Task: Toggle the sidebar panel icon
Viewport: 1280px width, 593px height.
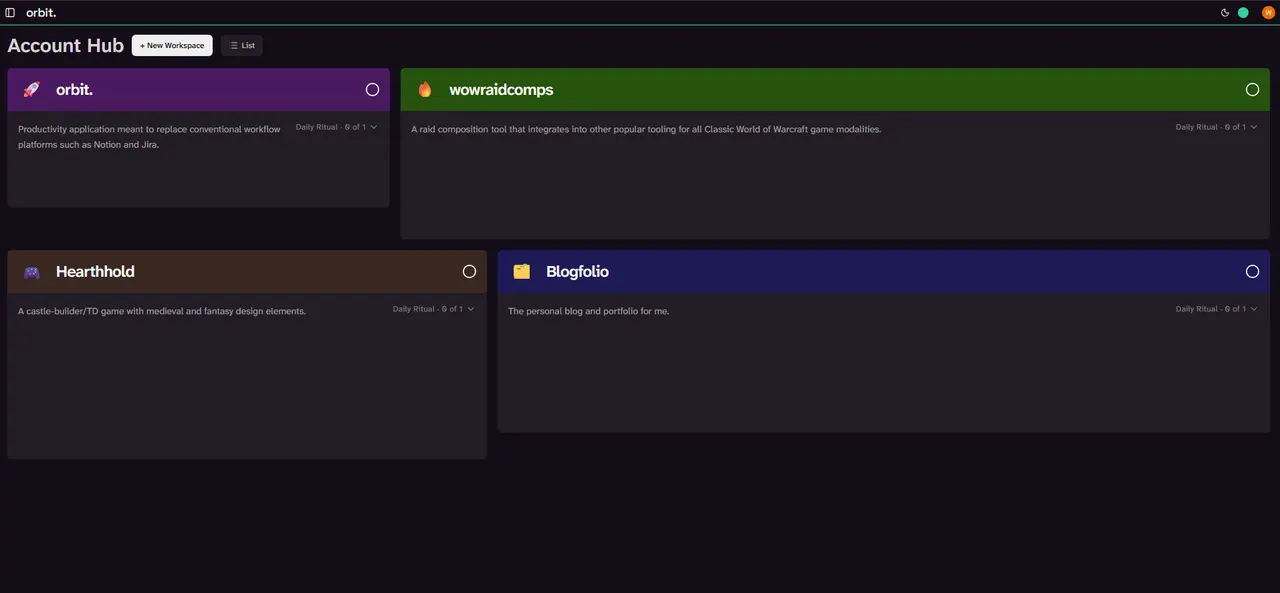Action: click(10, 13)
